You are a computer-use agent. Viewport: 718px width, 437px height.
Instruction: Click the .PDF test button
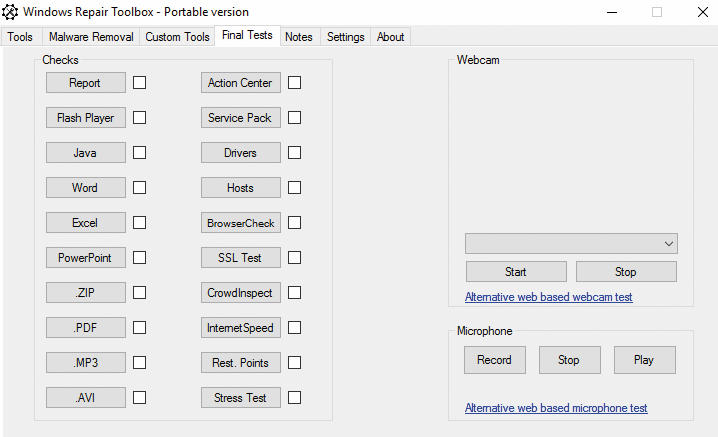[86, 328]
